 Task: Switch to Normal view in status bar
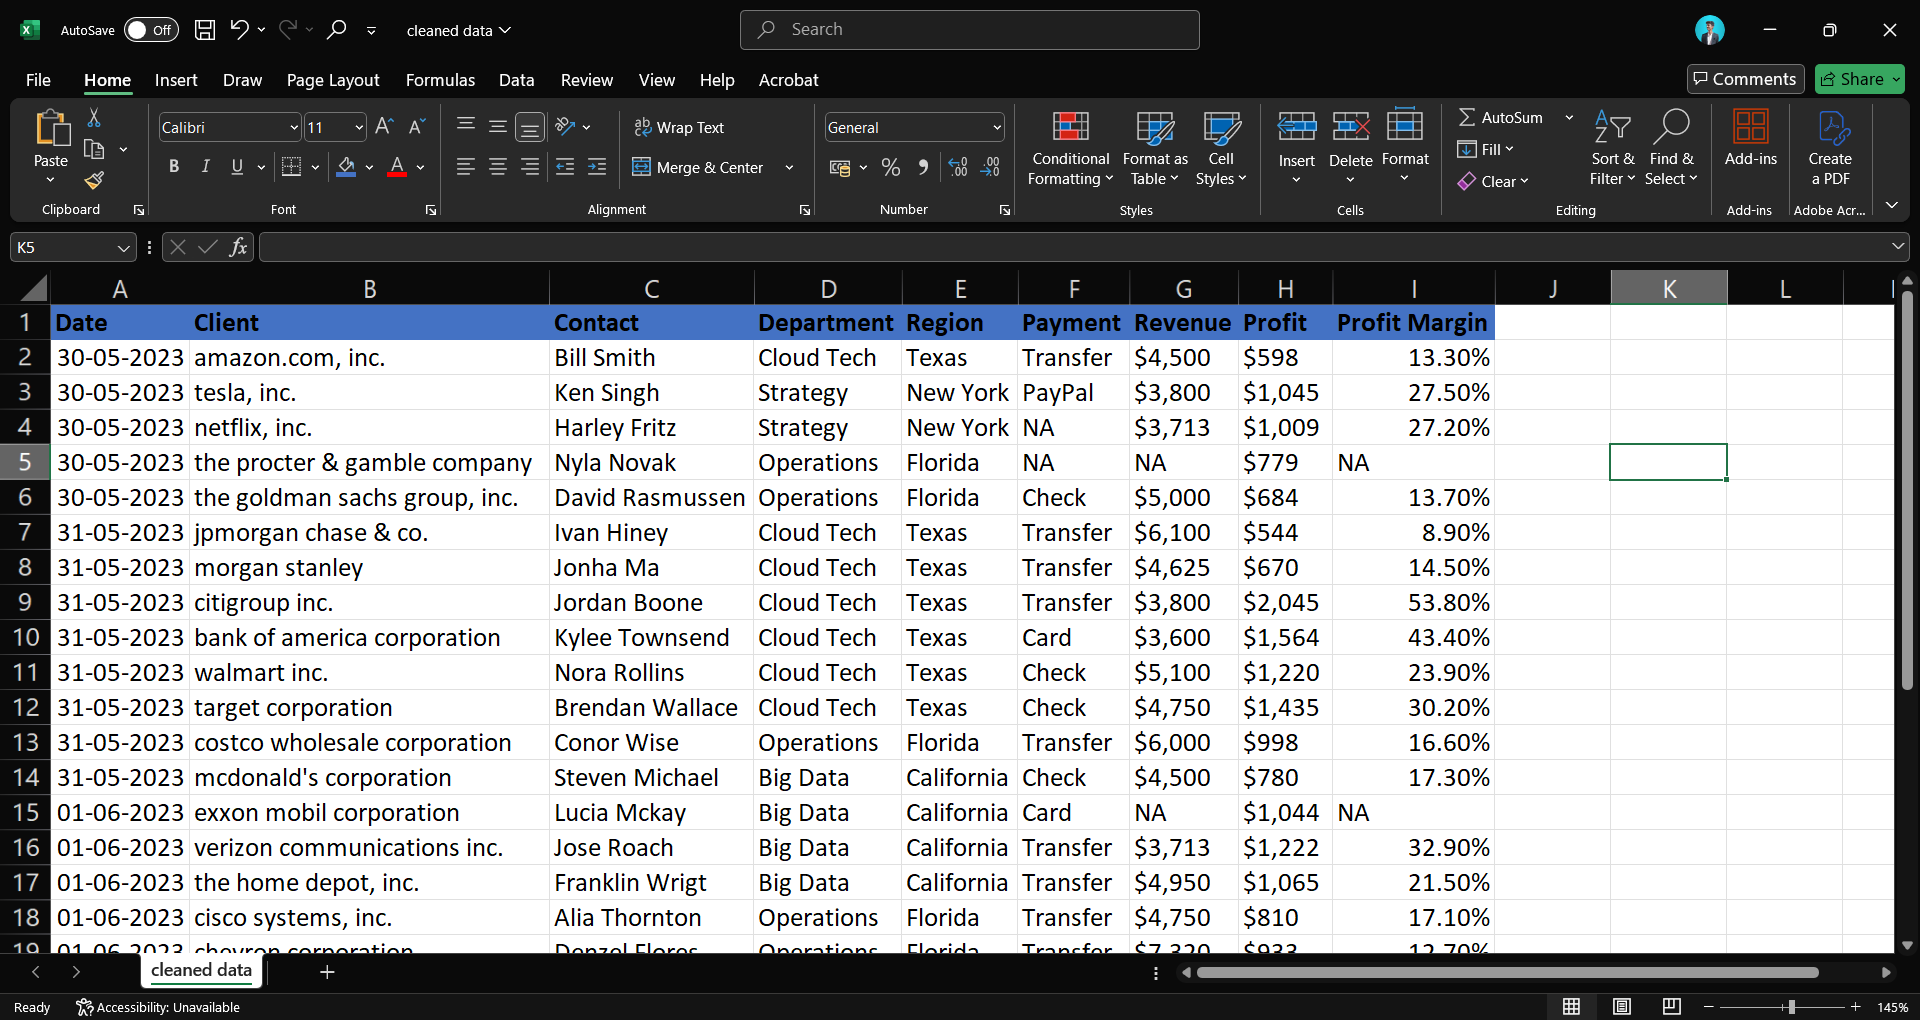[x=1572, y=1007]
